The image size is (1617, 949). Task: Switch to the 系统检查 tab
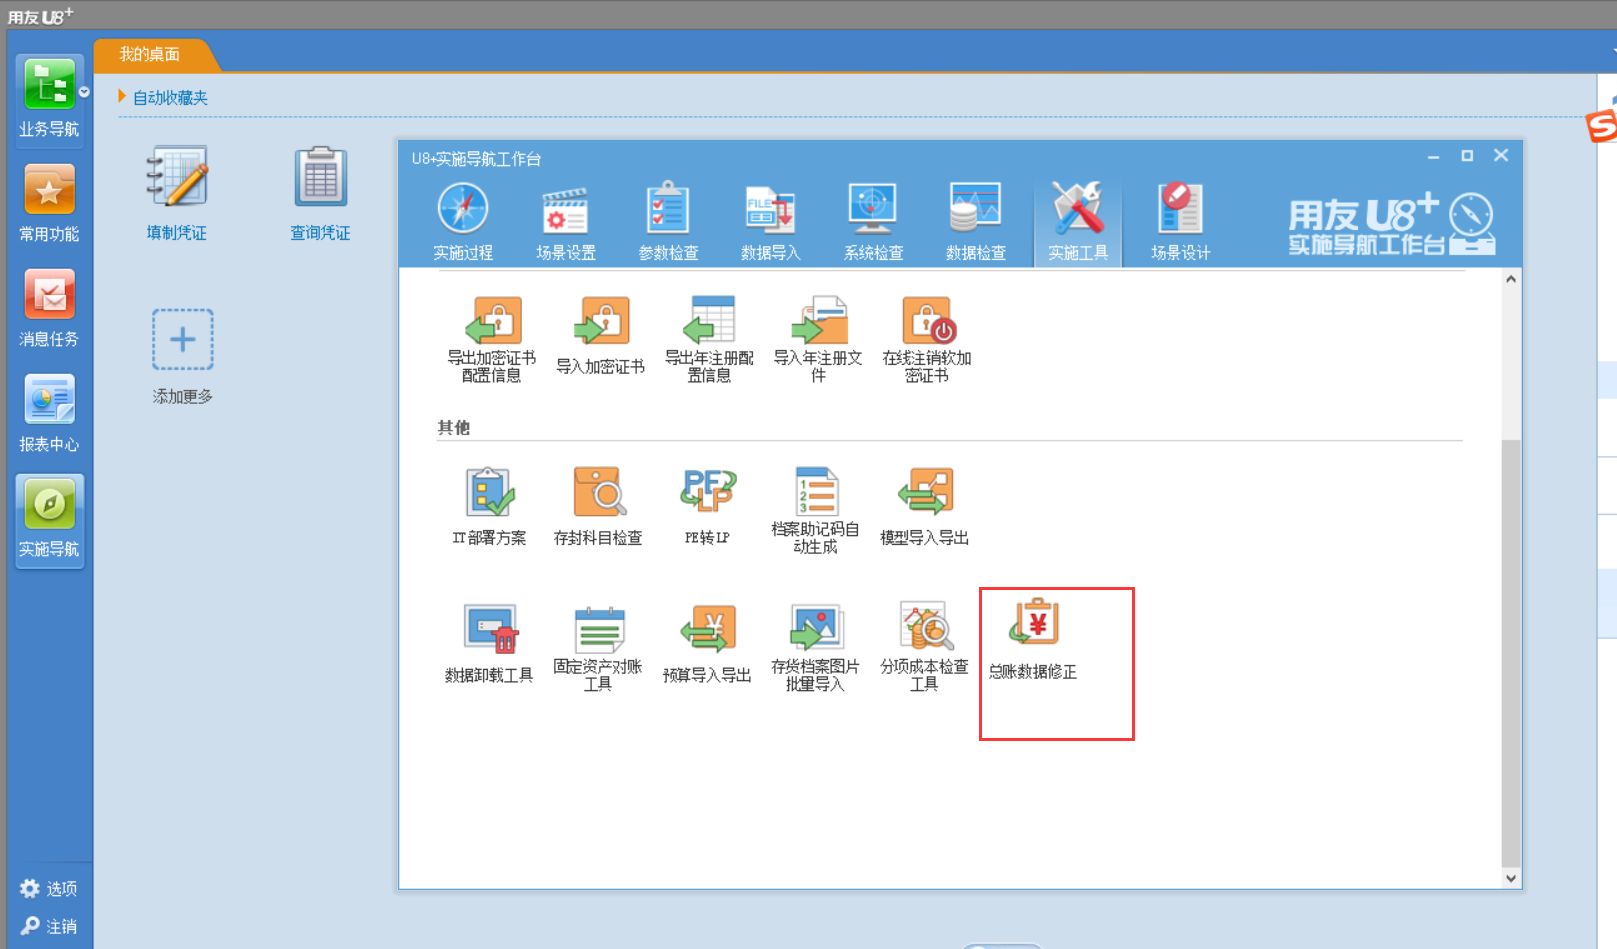click(873, 223)
